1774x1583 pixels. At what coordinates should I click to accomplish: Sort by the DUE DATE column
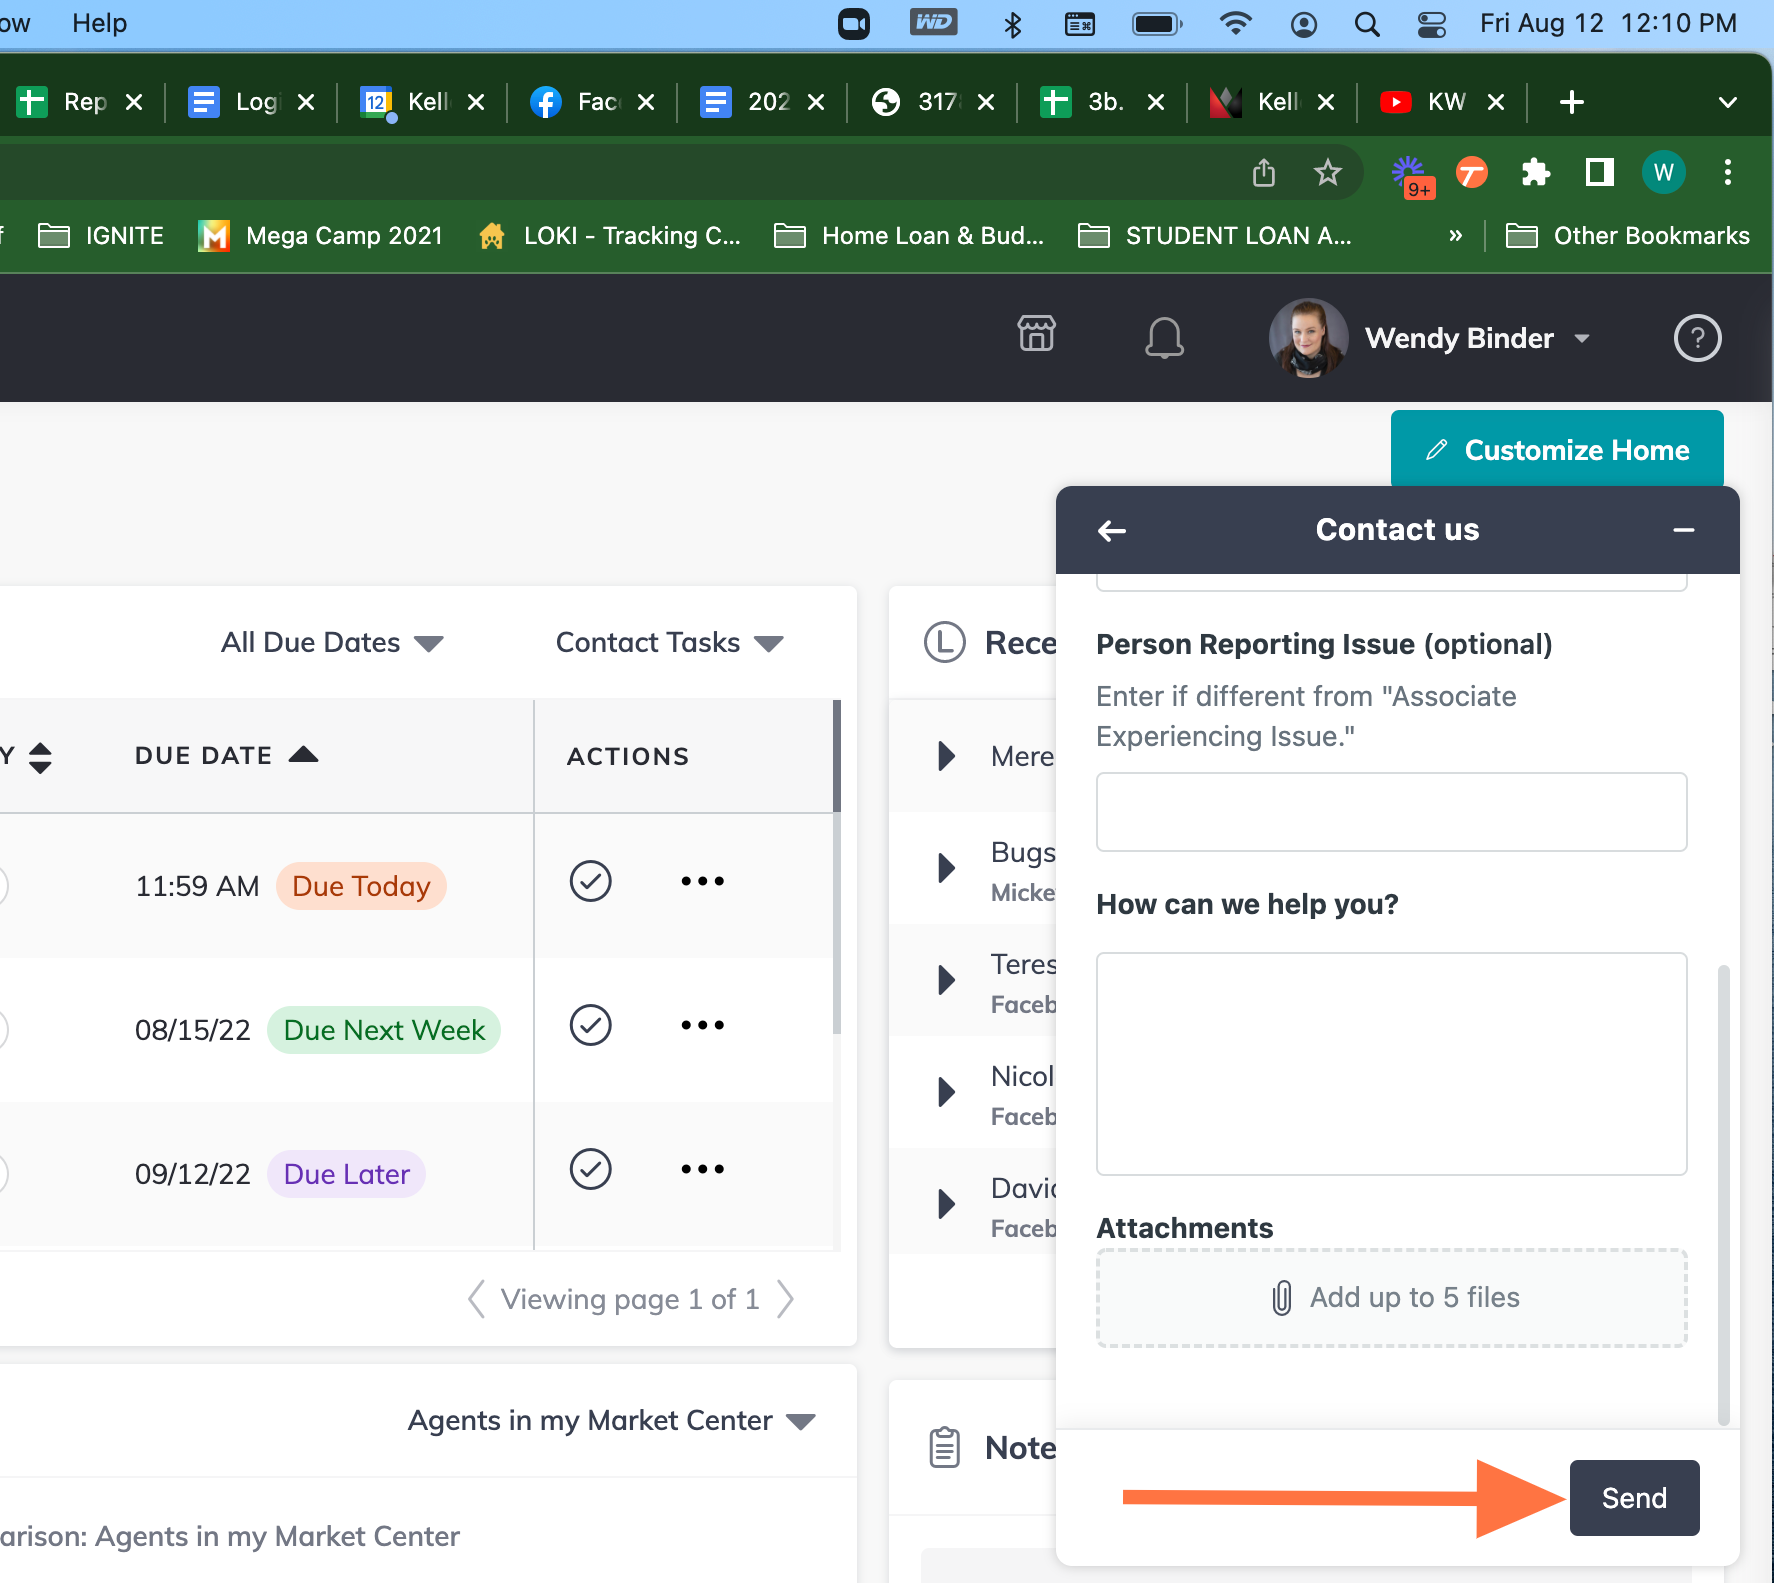[226, 755]
